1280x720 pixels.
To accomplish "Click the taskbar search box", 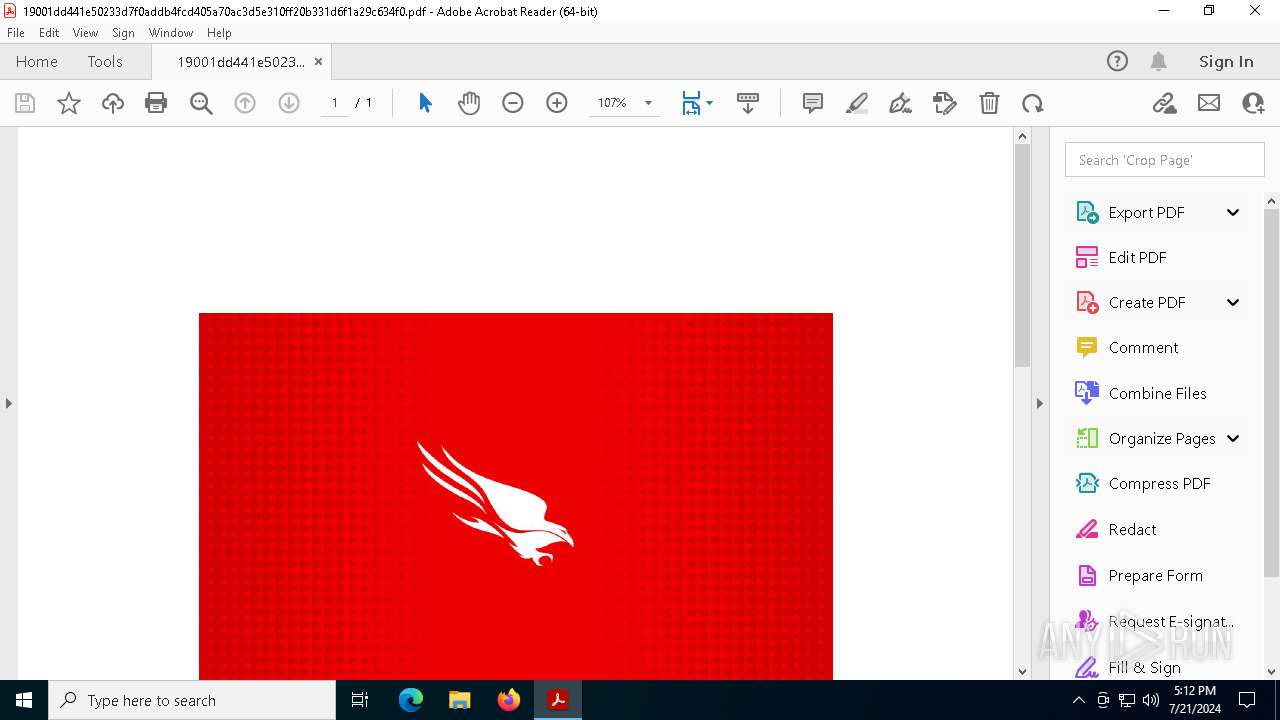I will [x=192, y=700].
